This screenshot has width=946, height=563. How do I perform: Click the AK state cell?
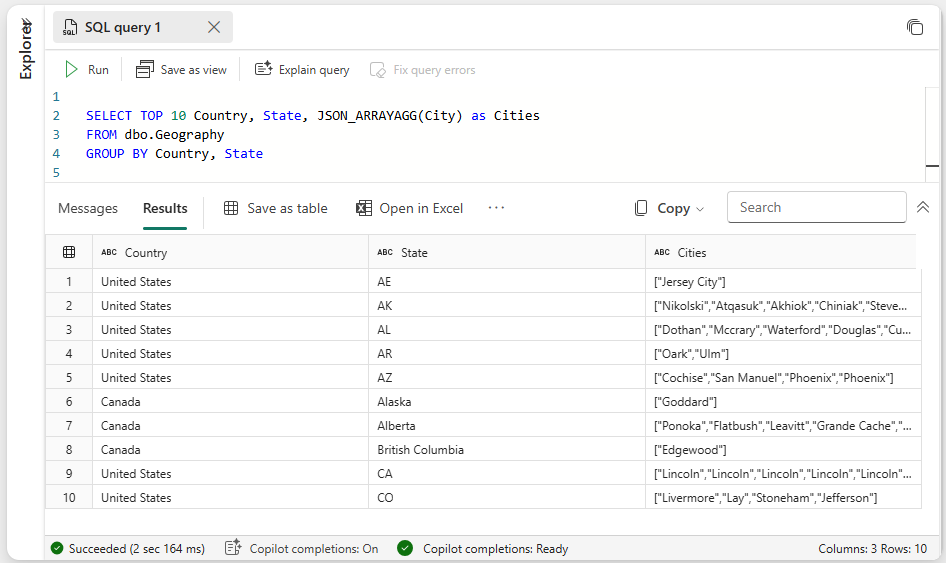coord(507,305)
